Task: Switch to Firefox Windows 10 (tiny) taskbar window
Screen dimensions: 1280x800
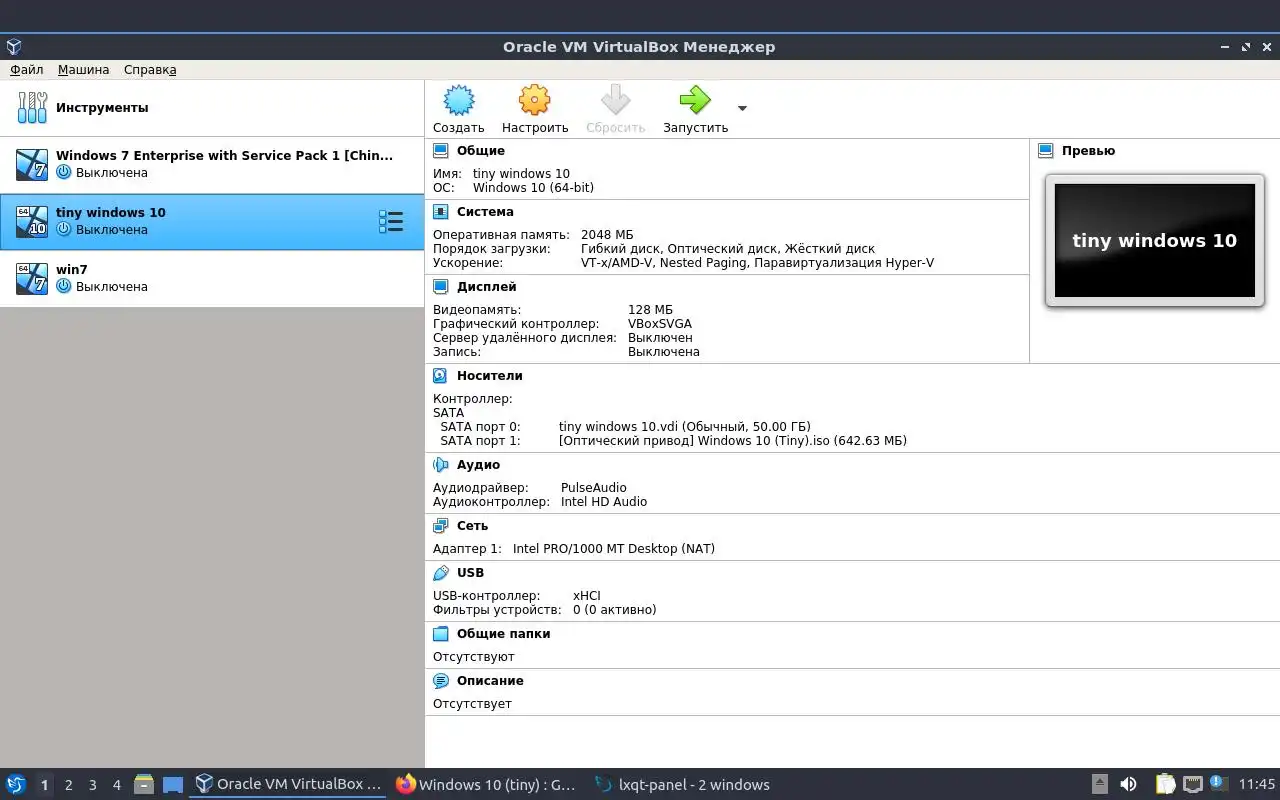Action: [x=486, y=785]
